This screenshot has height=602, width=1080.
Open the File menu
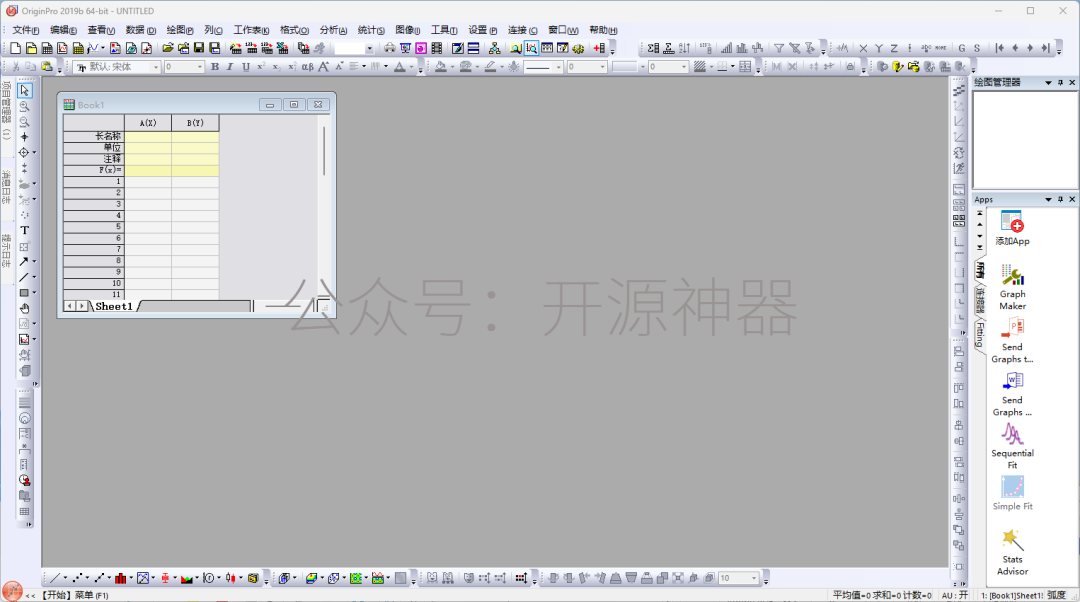pos(25,30)
